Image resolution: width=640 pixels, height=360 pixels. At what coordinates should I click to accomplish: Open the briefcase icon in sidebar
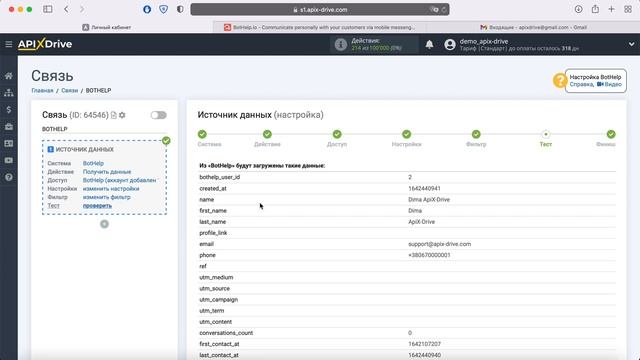click(x=9, y=127)
